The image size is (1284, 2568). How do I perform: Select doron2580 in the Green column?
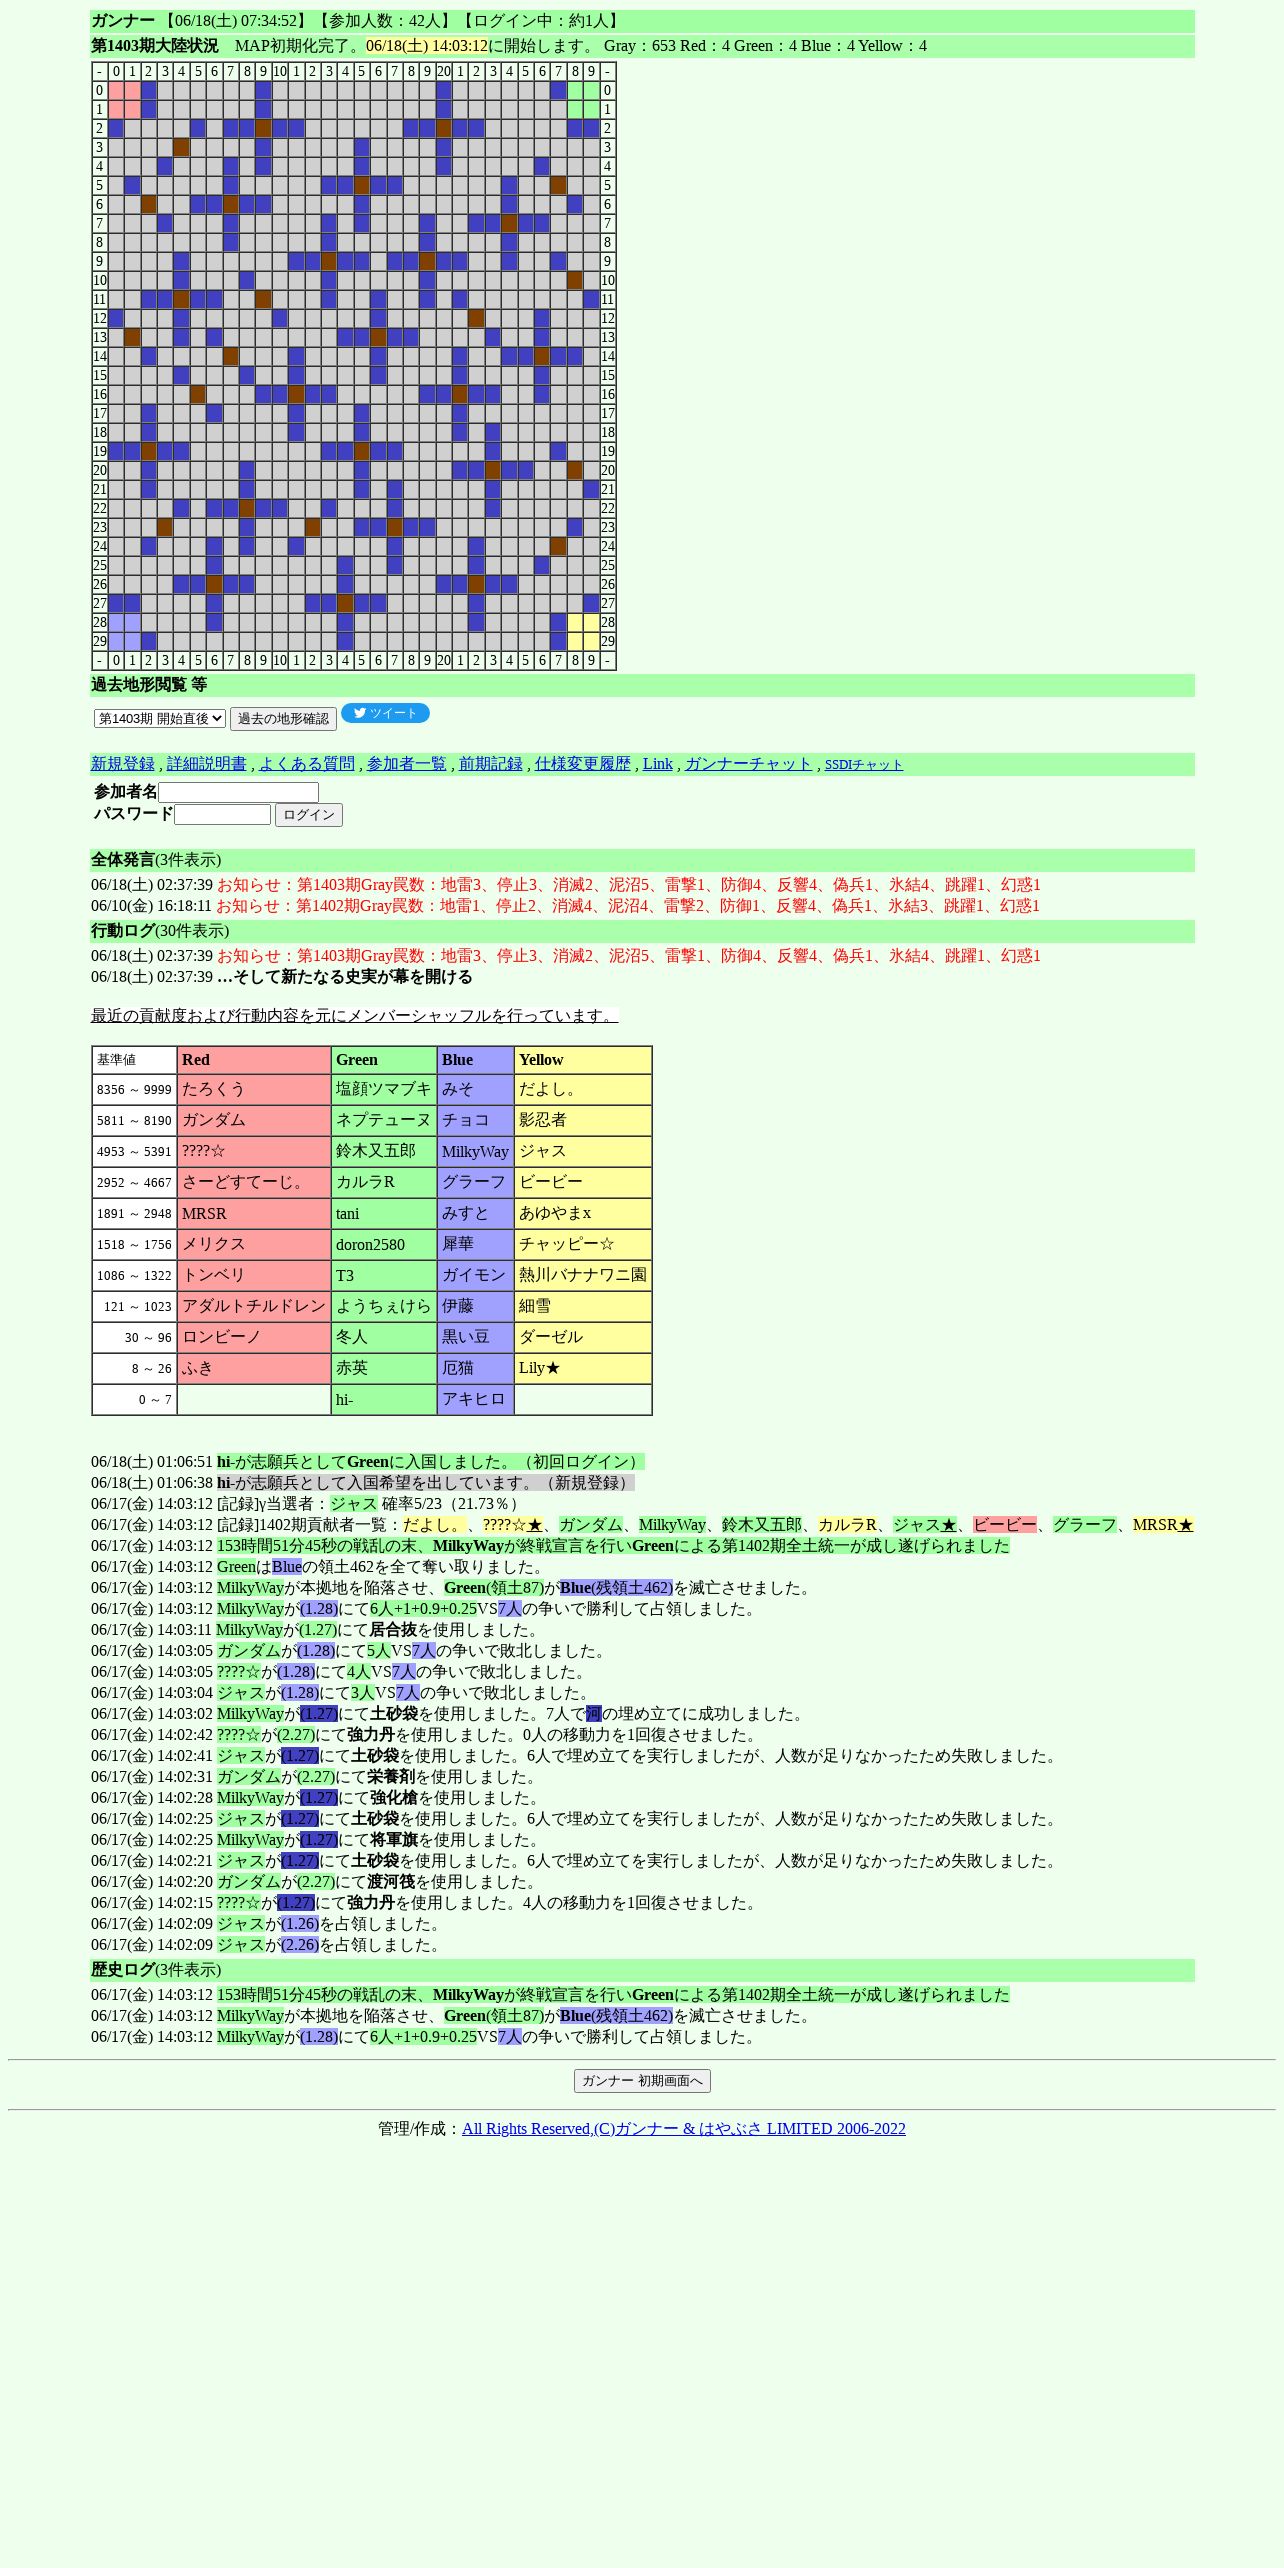(x=384, y=1245)
